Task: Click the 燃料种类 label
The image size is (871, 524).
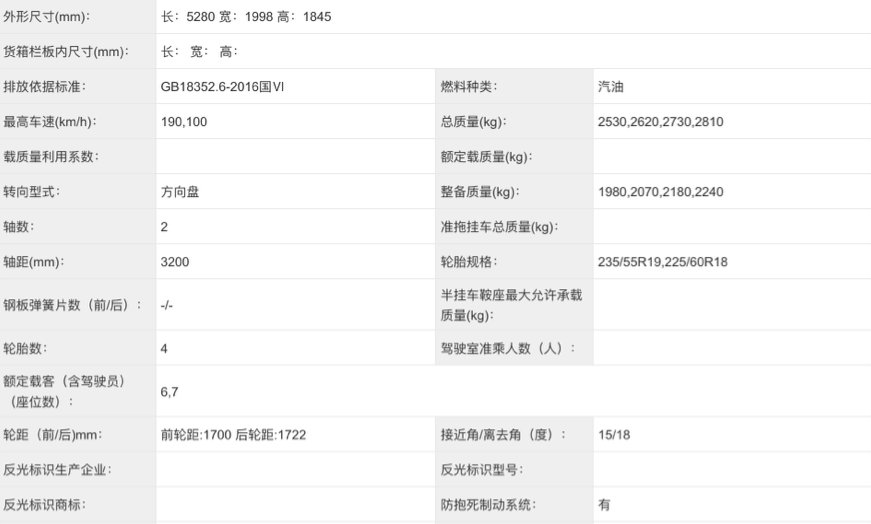Action: click(469, 87)
